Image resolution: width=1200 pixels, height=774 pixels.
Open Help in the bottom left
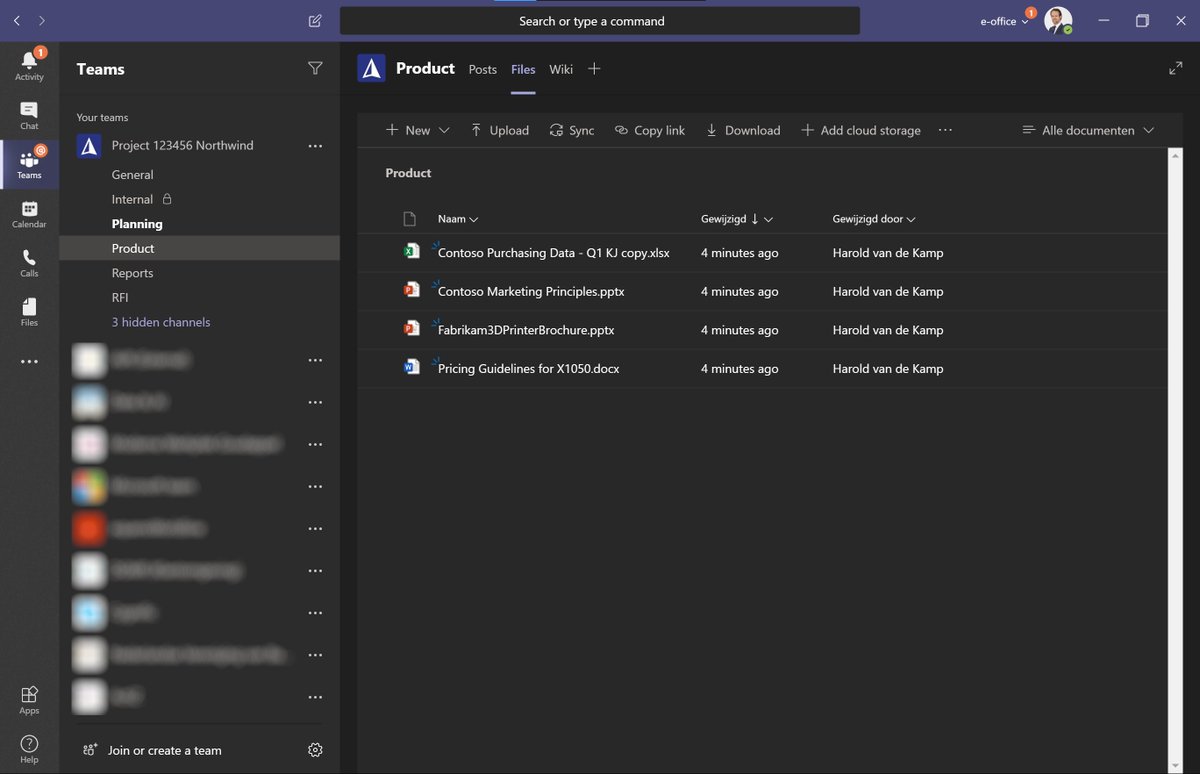point(29,749)
